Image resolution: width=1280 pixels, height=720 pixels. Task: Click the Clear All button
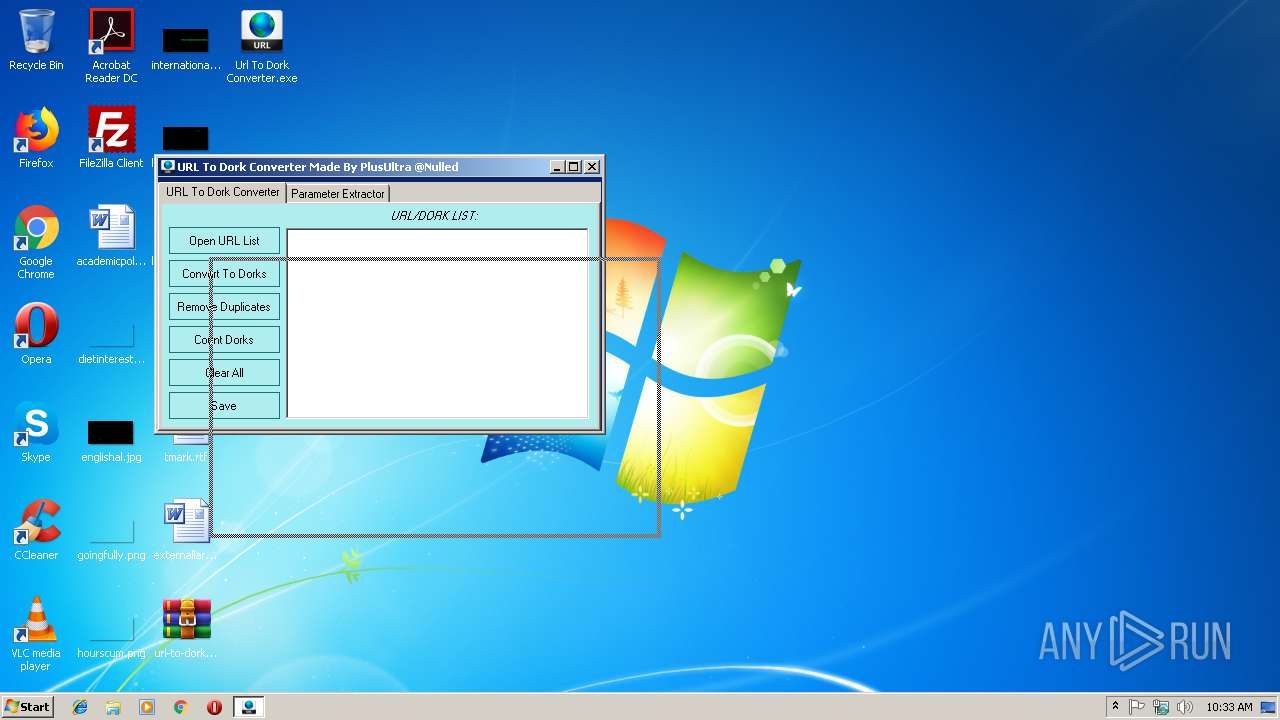click(224, 373)
